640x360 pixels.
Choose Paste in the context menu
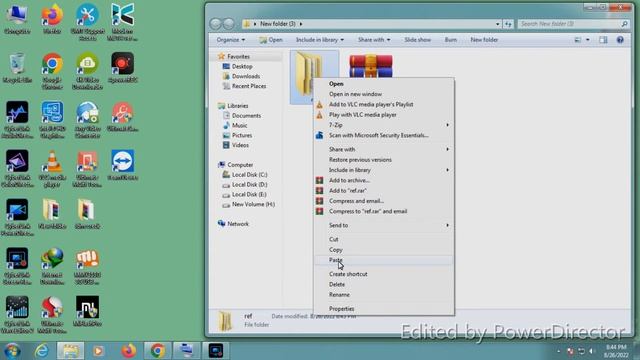click(384, 260)
